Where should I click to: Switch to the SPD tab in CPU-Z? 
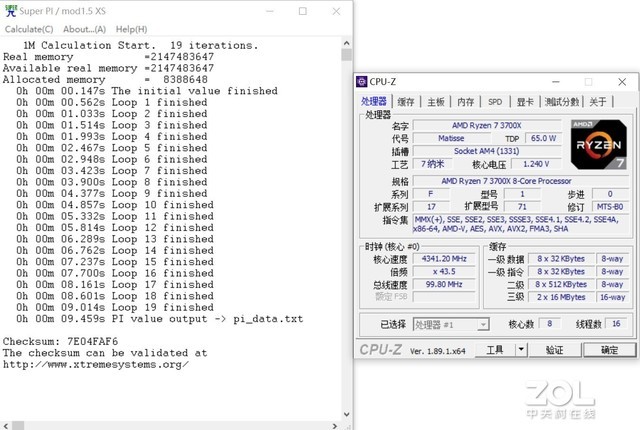coord(495,102)
